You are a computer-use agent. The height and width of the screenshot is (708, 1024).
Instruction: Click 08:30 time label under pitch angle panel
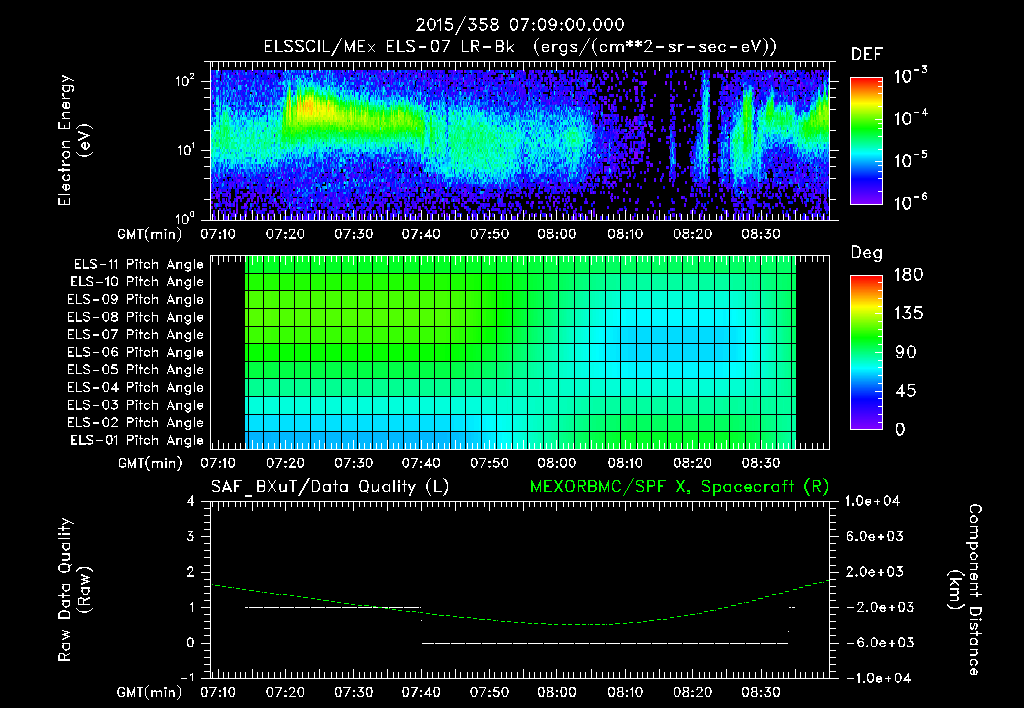point(760,463)
